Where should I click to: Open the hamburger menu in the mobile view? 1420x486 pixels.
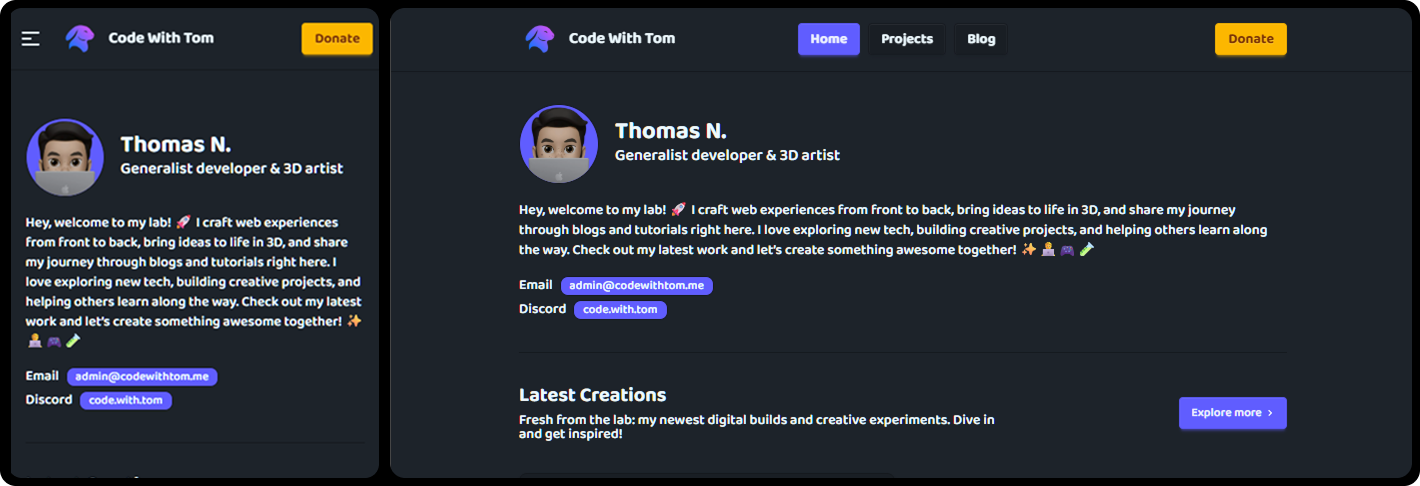point(31,39)
